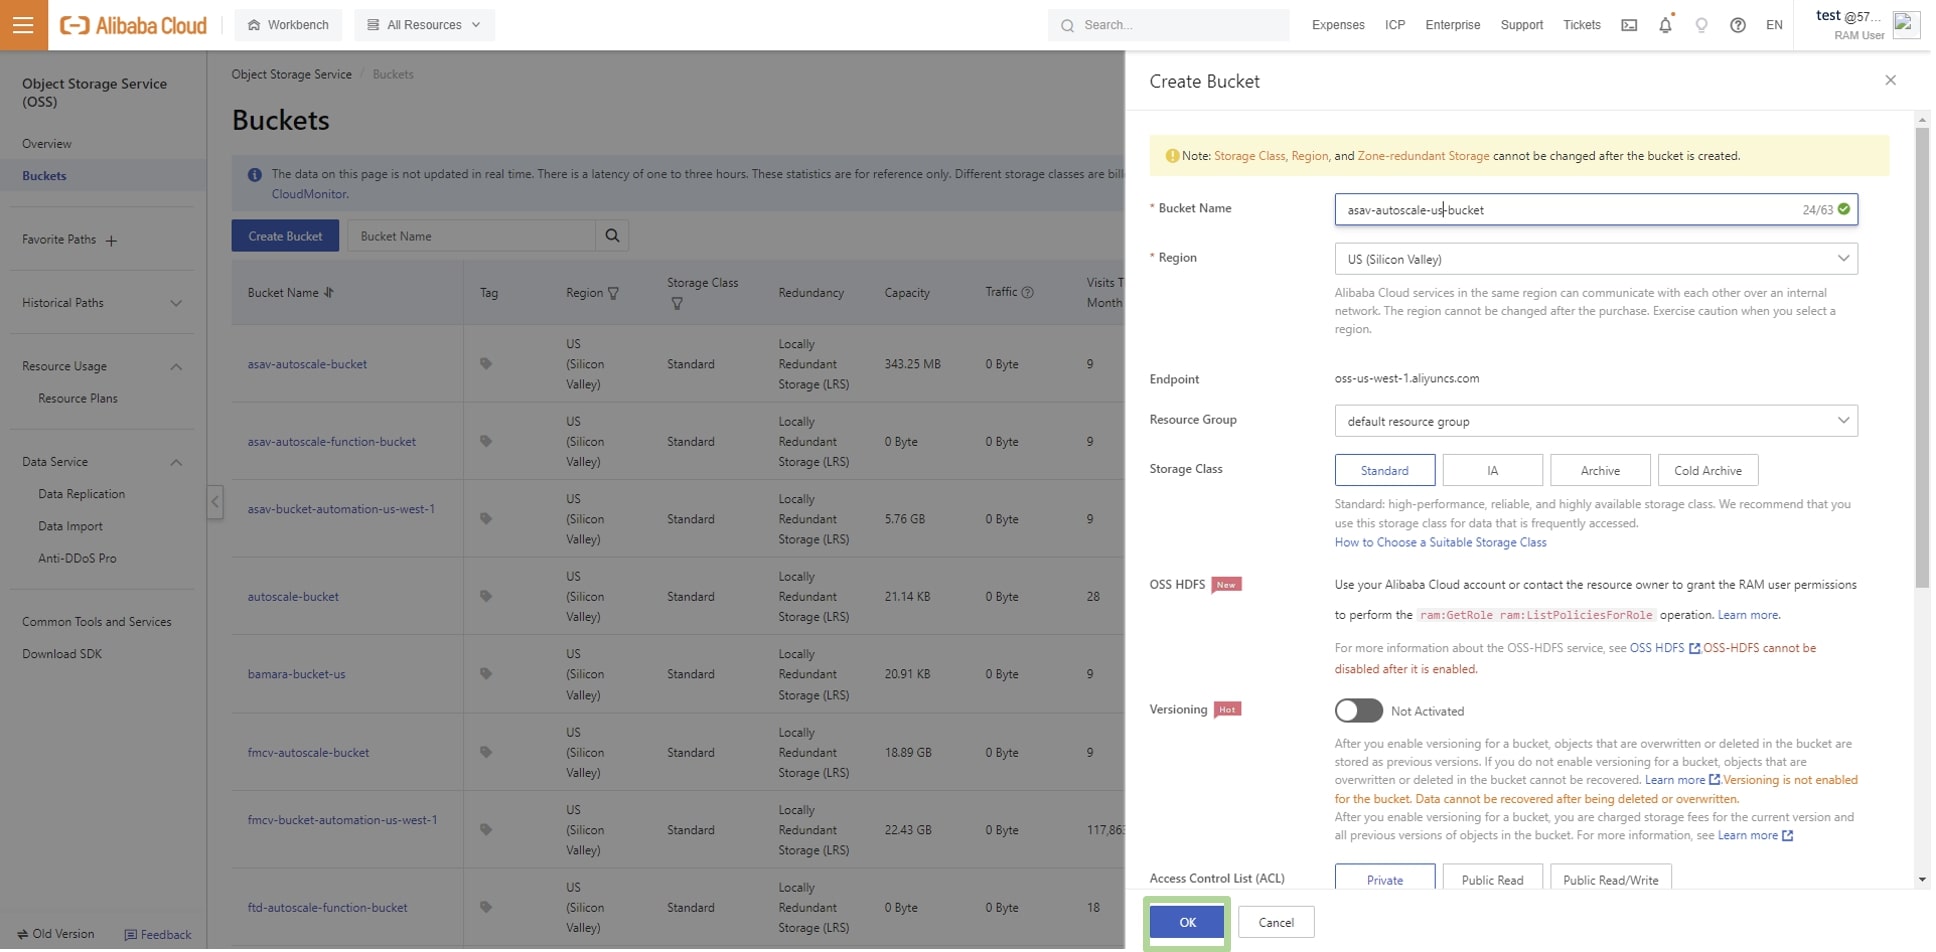Go to Overview in sidebar
The width and height of the screenshot is (1936, 952).
[x=47, y=144]
